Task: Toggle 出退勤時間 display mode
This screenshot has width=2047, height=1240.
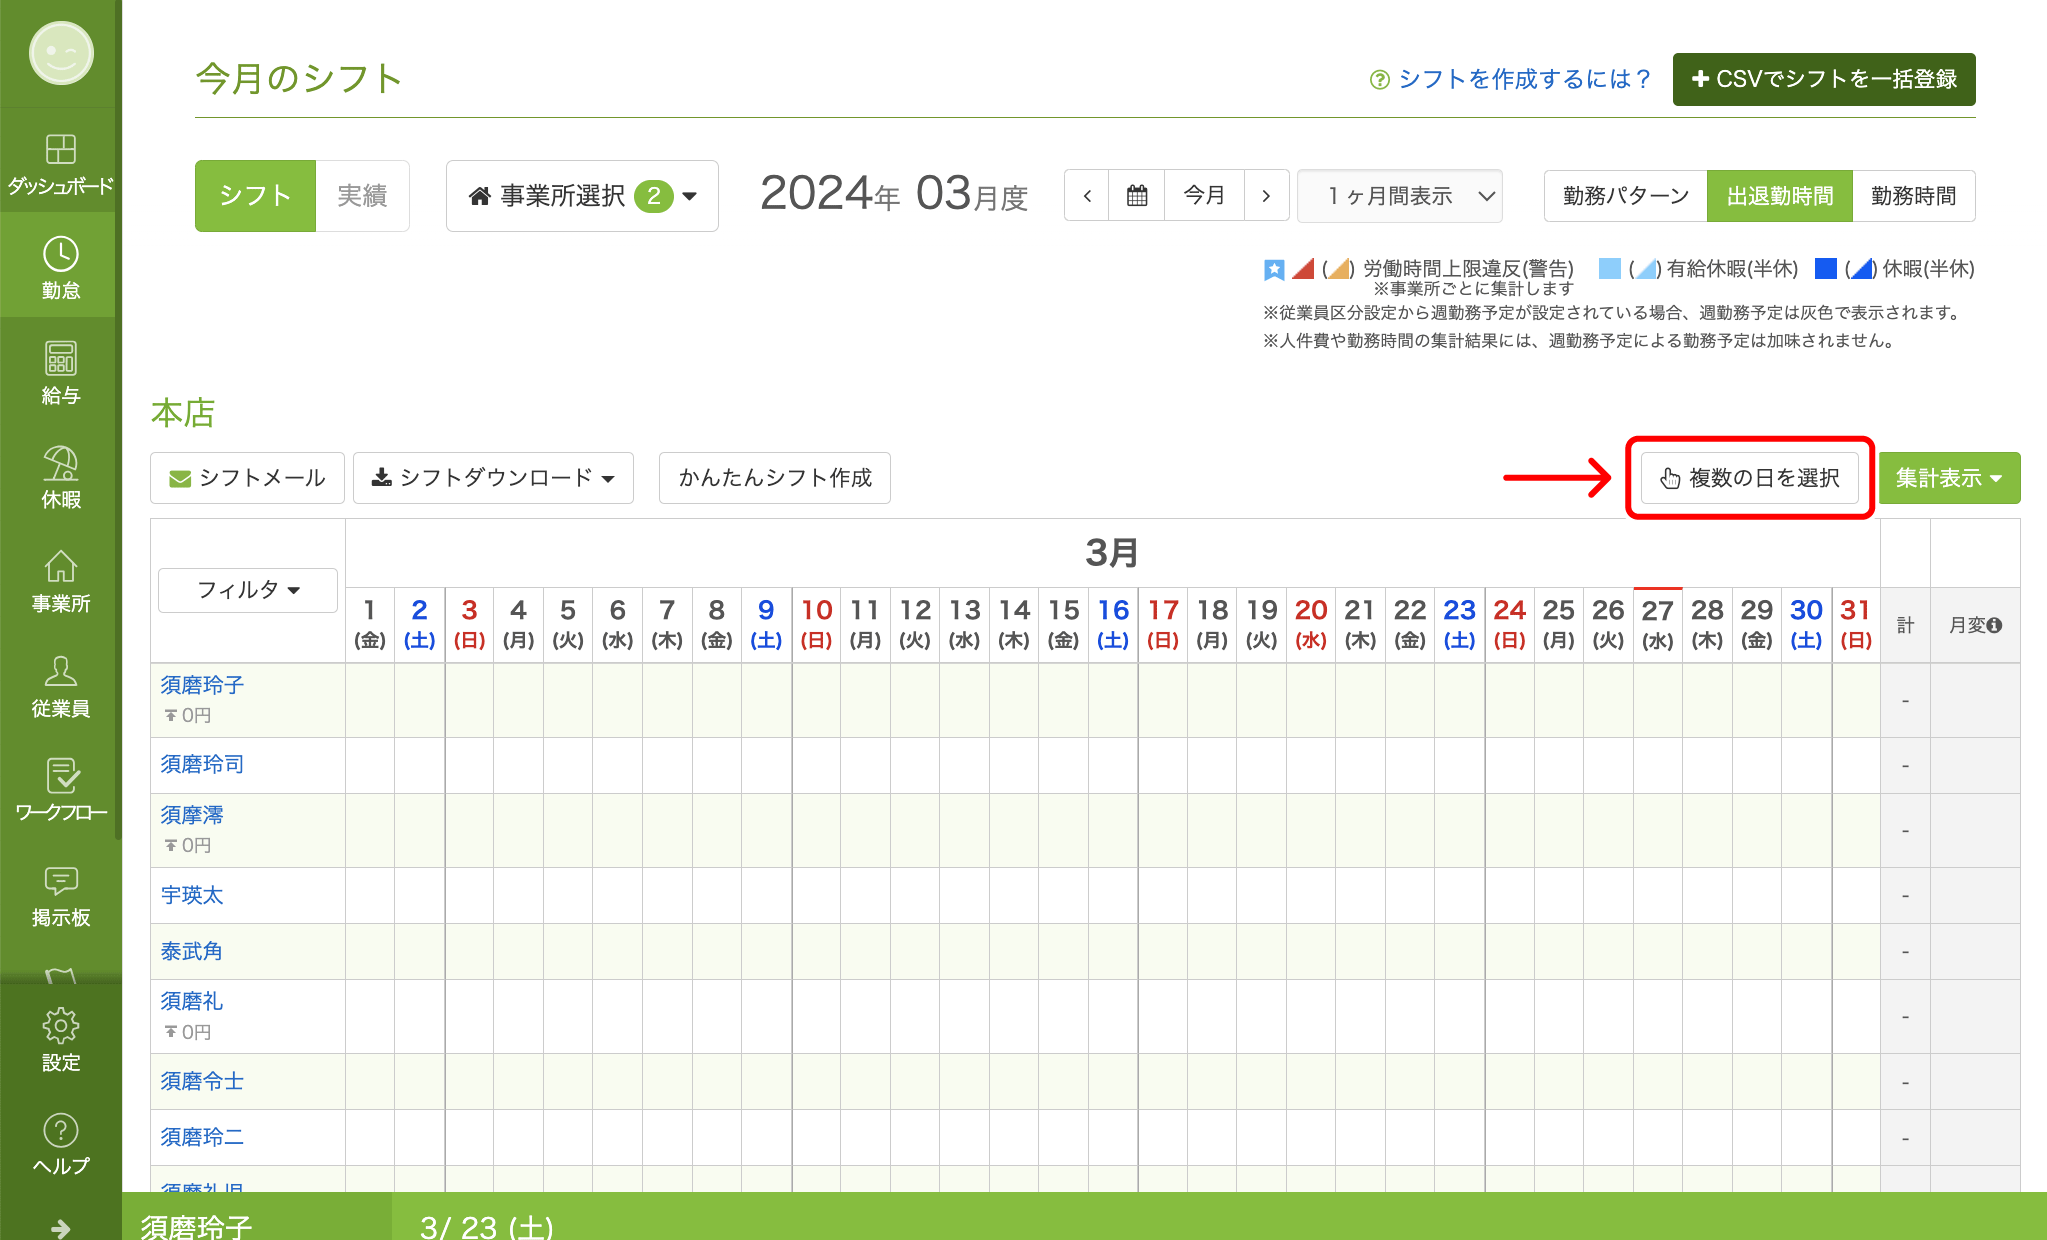Action: (1779, 196)
